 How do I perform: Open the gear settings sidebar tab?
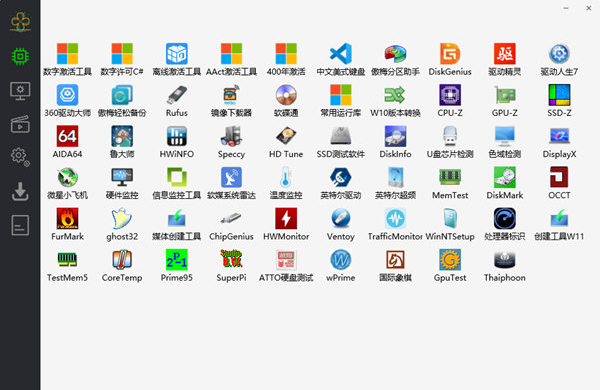(20, 157)
